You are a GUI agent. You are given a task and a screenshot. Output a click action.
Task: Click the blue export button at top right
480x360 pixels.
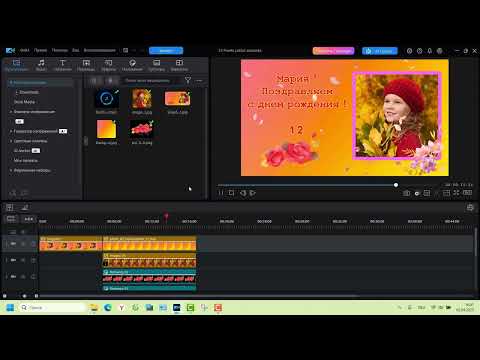380,51
